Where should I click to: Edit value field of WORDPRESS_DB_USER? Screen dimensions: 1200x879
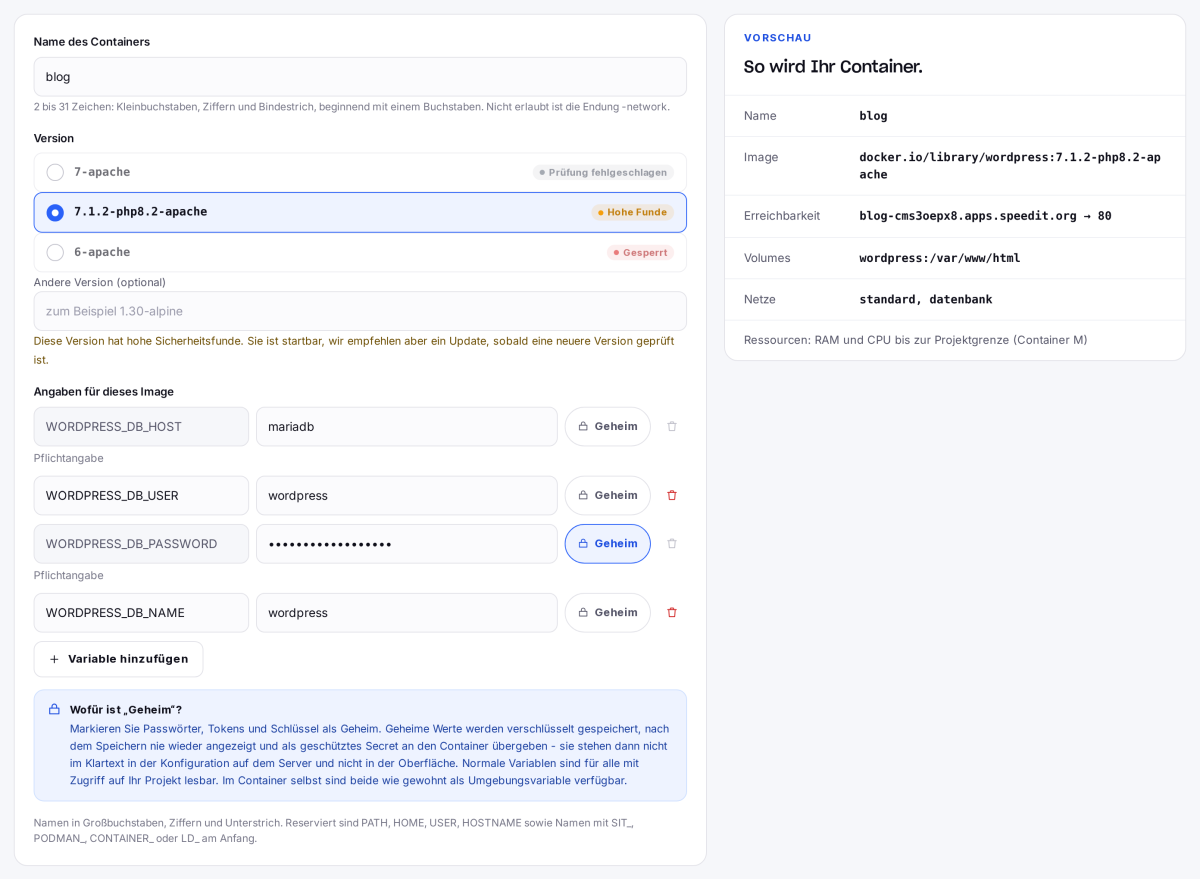tap(407, 495)
